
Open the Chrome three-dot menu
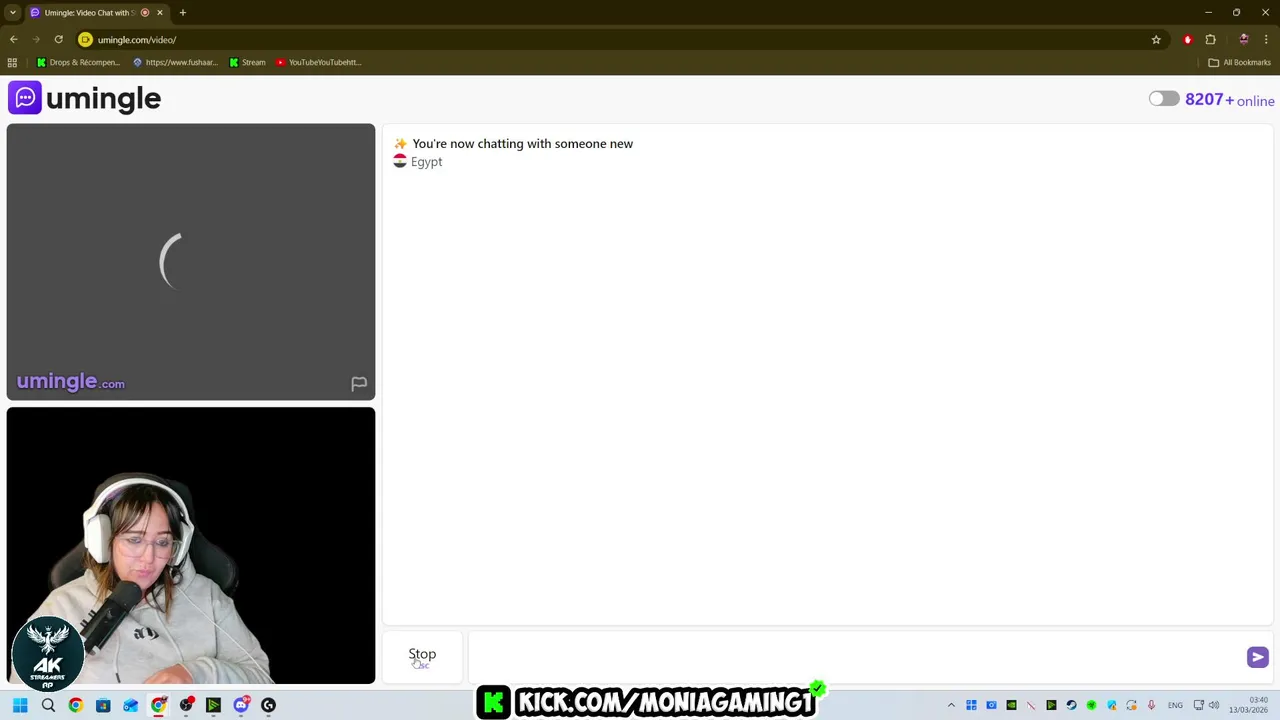1266,40
